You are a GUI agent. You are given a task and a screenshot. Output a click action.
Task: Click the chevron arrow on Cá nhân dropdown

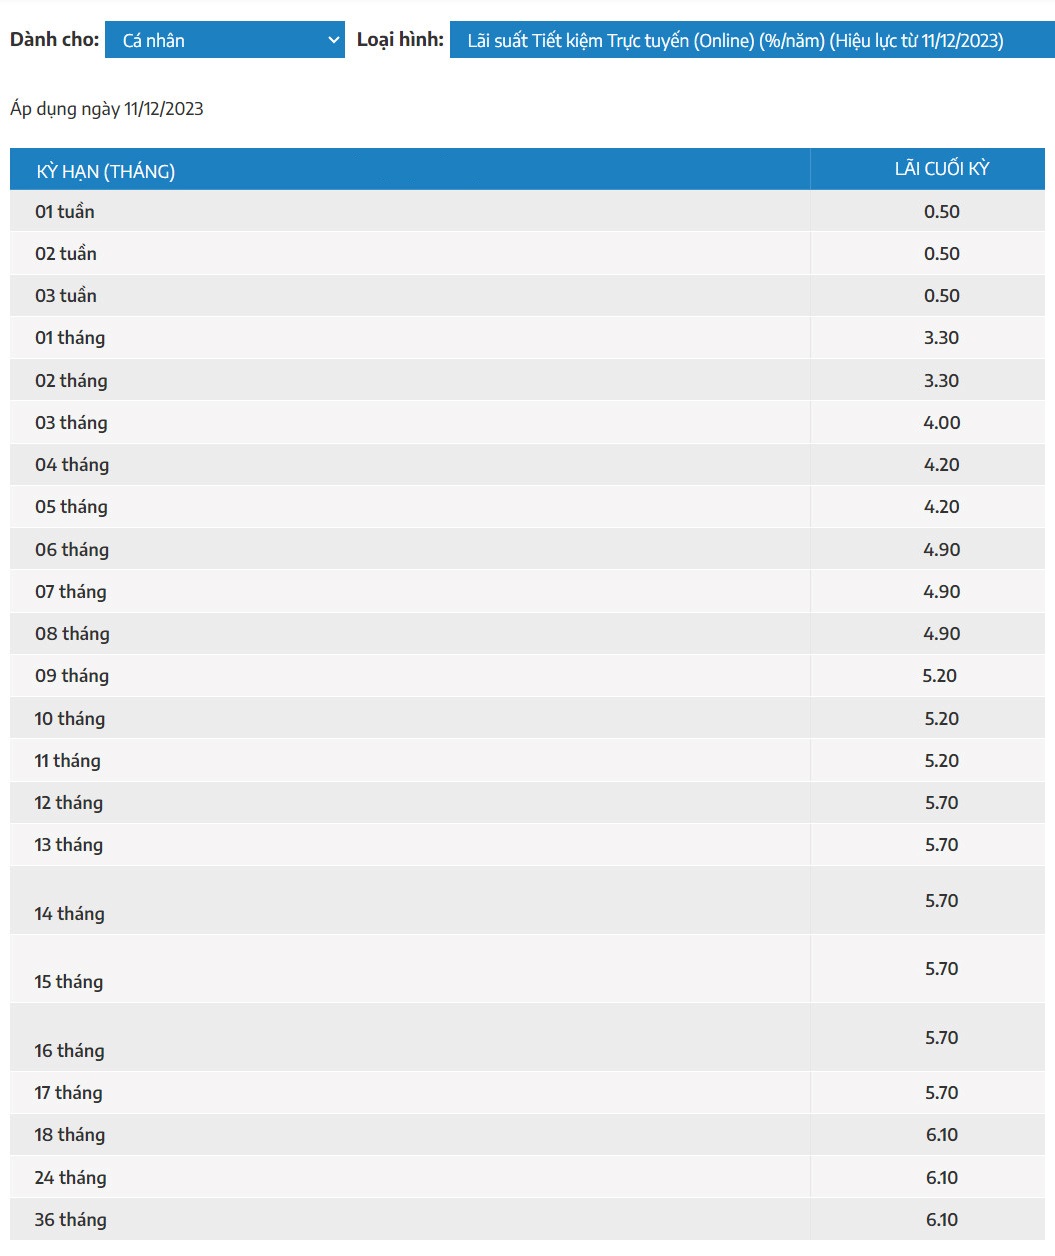[x=334, y=41]
